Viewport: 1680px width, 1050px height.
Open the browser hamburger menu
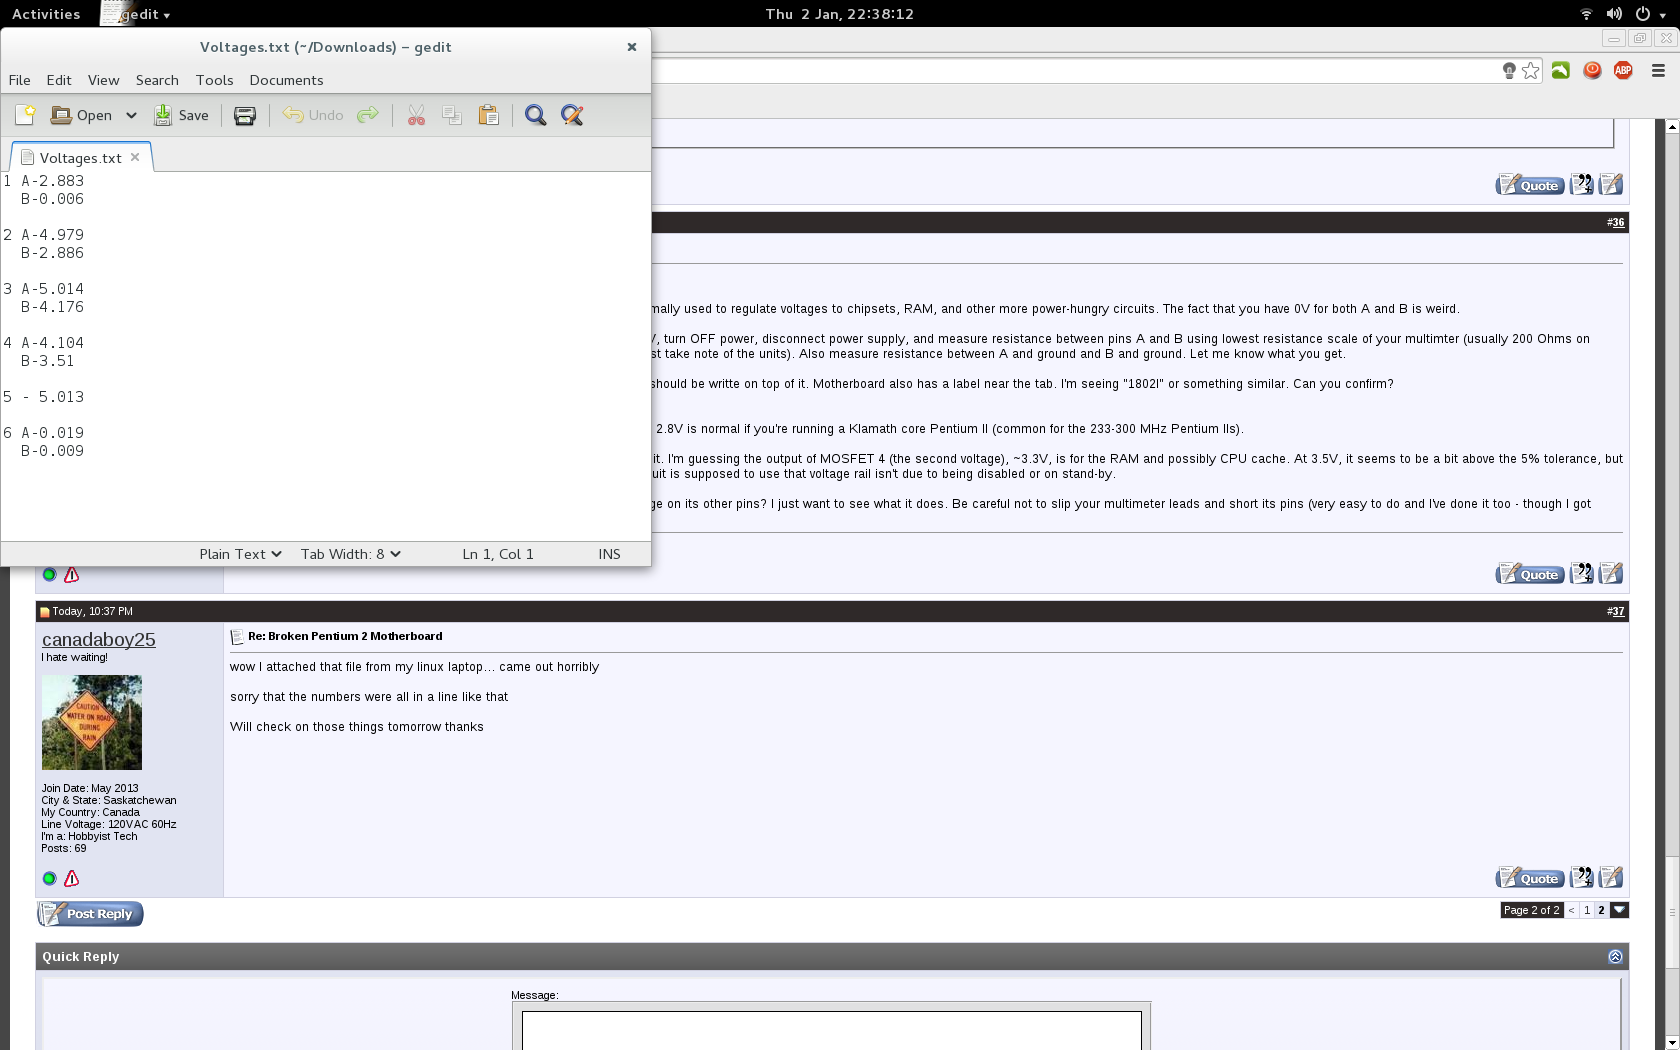[x=1658, y=71]
